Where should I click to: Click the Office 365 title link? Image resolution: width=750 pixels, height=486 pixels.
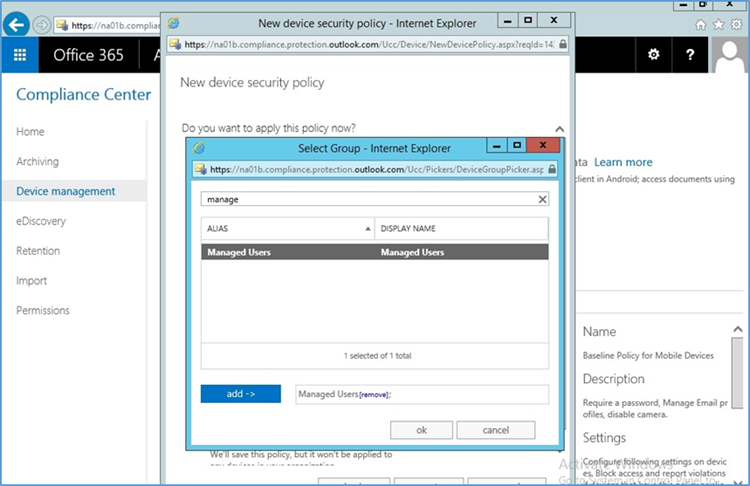(x=88, y=55)
